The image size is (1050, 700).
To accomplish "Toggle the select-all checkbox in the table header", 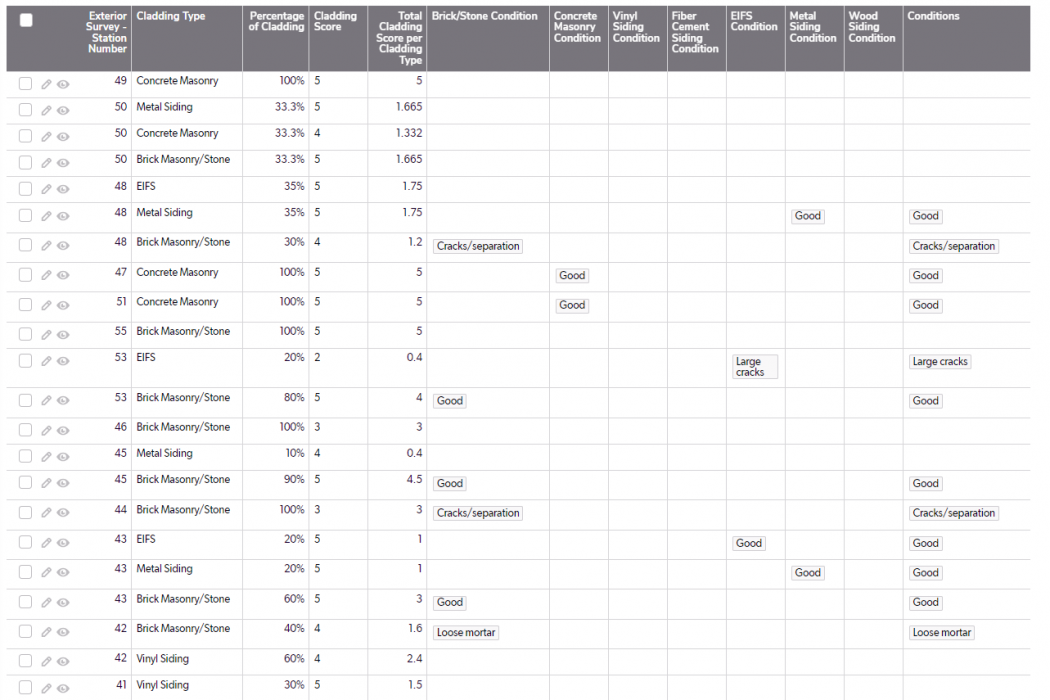I will 26,20.
